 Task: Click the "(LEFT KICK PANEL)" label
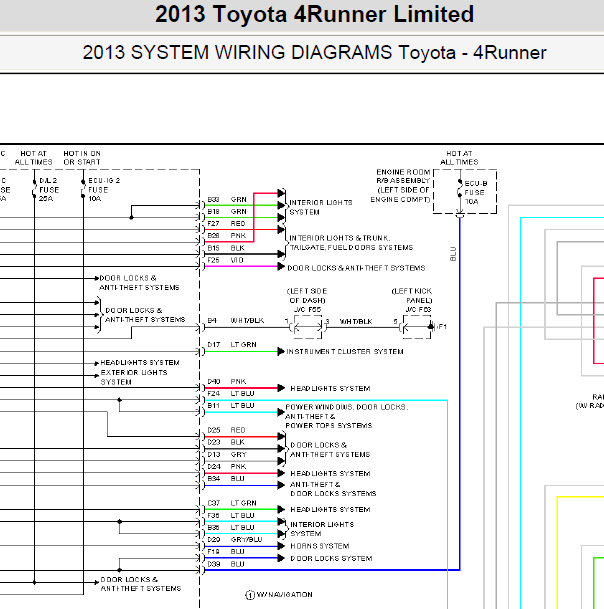coord(412,296)
